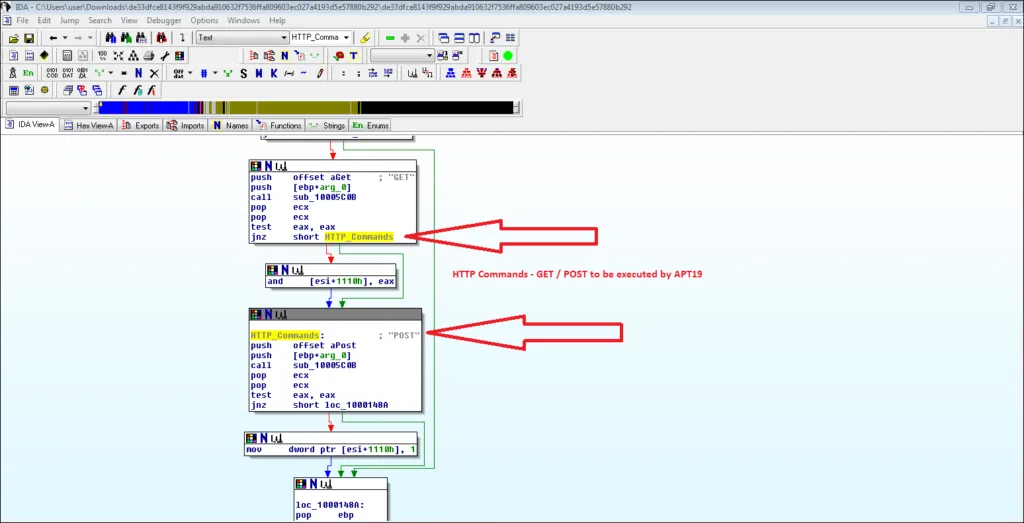Click highlighted HTTP_Commands in the jnz line

[359, 237]
